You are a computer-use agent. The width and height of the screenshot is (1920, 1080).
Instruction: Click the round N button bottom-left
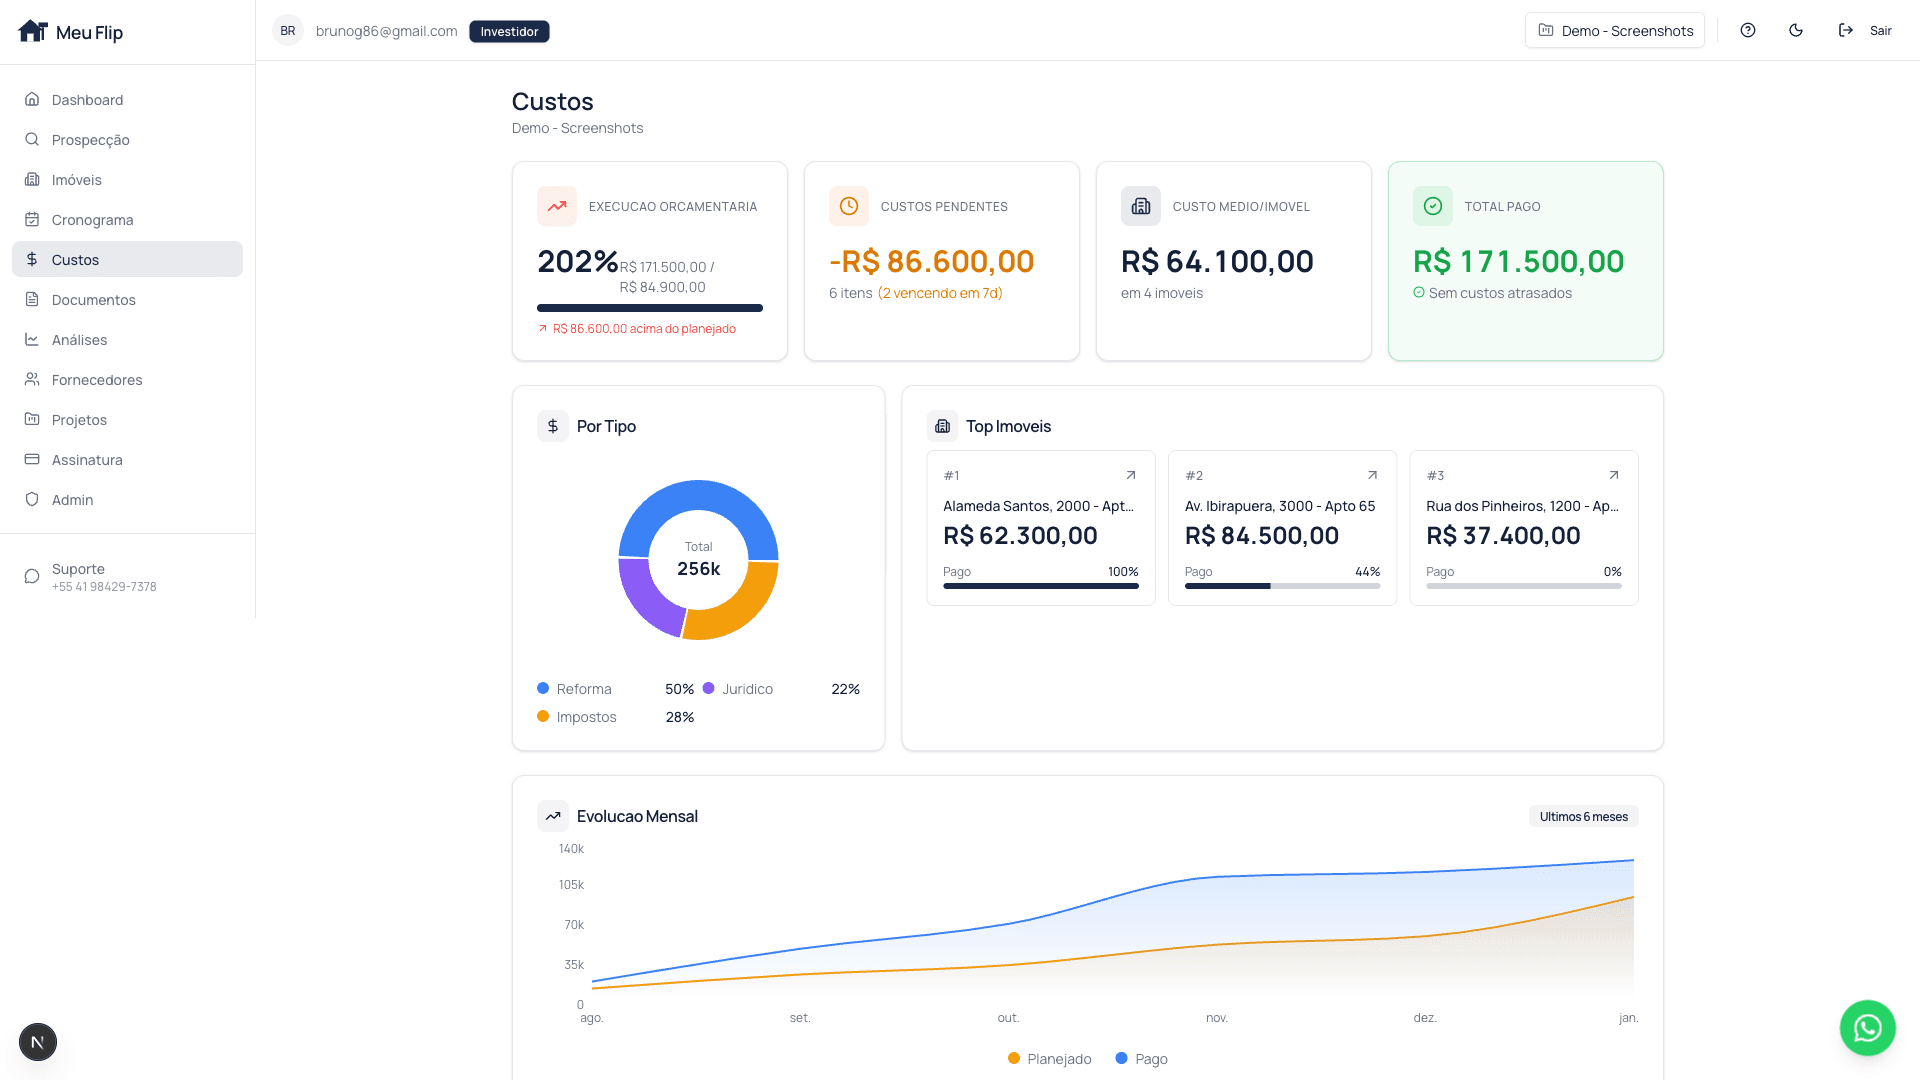(x=38, y=1042)
